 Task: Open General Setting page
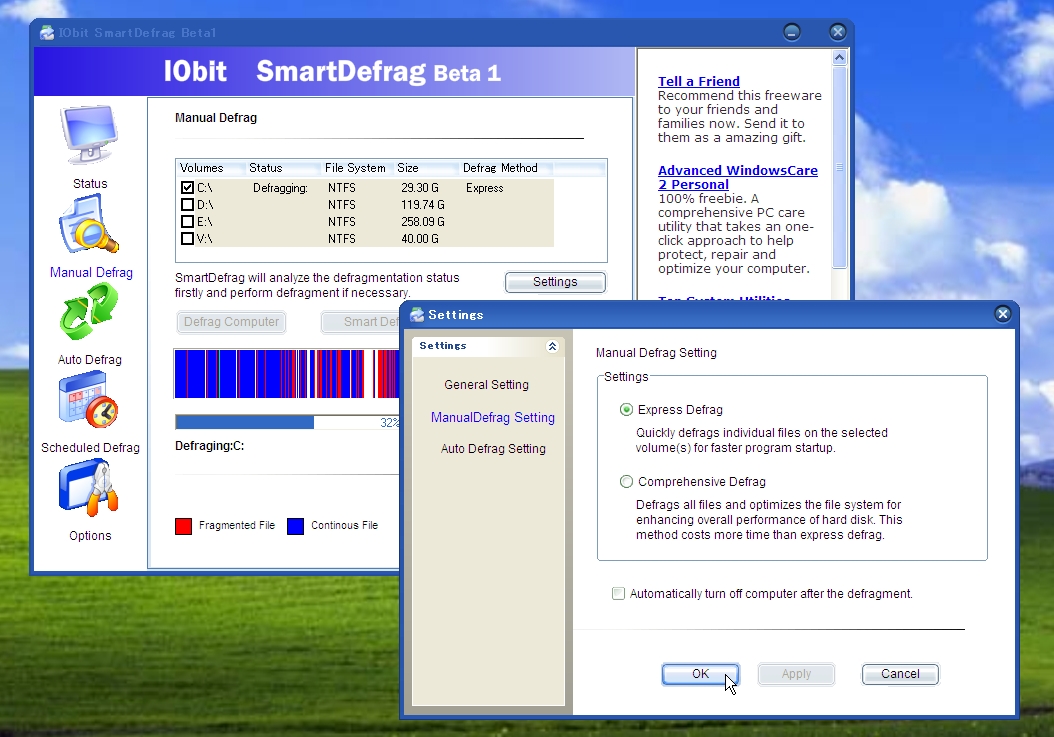click(x=487, y=385)
